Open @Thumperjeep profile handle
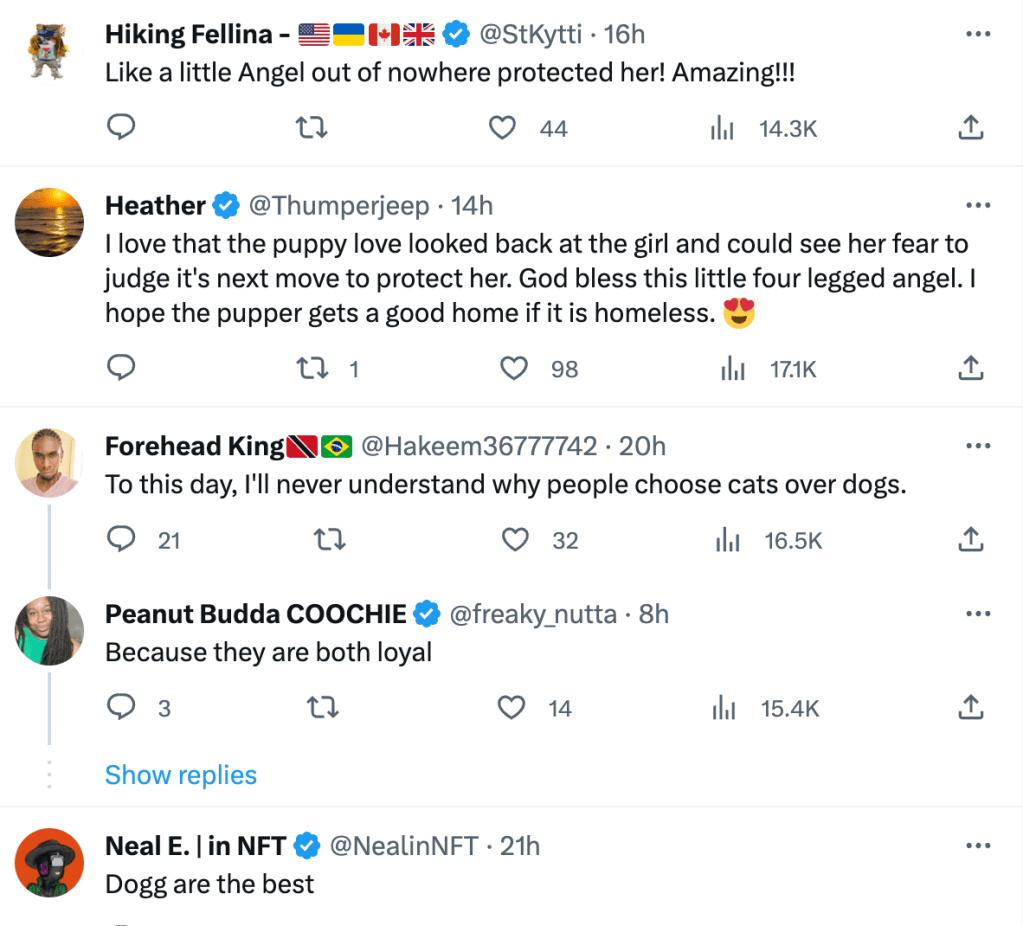The height and width of the screenshot is (926, 1023). 338,206
